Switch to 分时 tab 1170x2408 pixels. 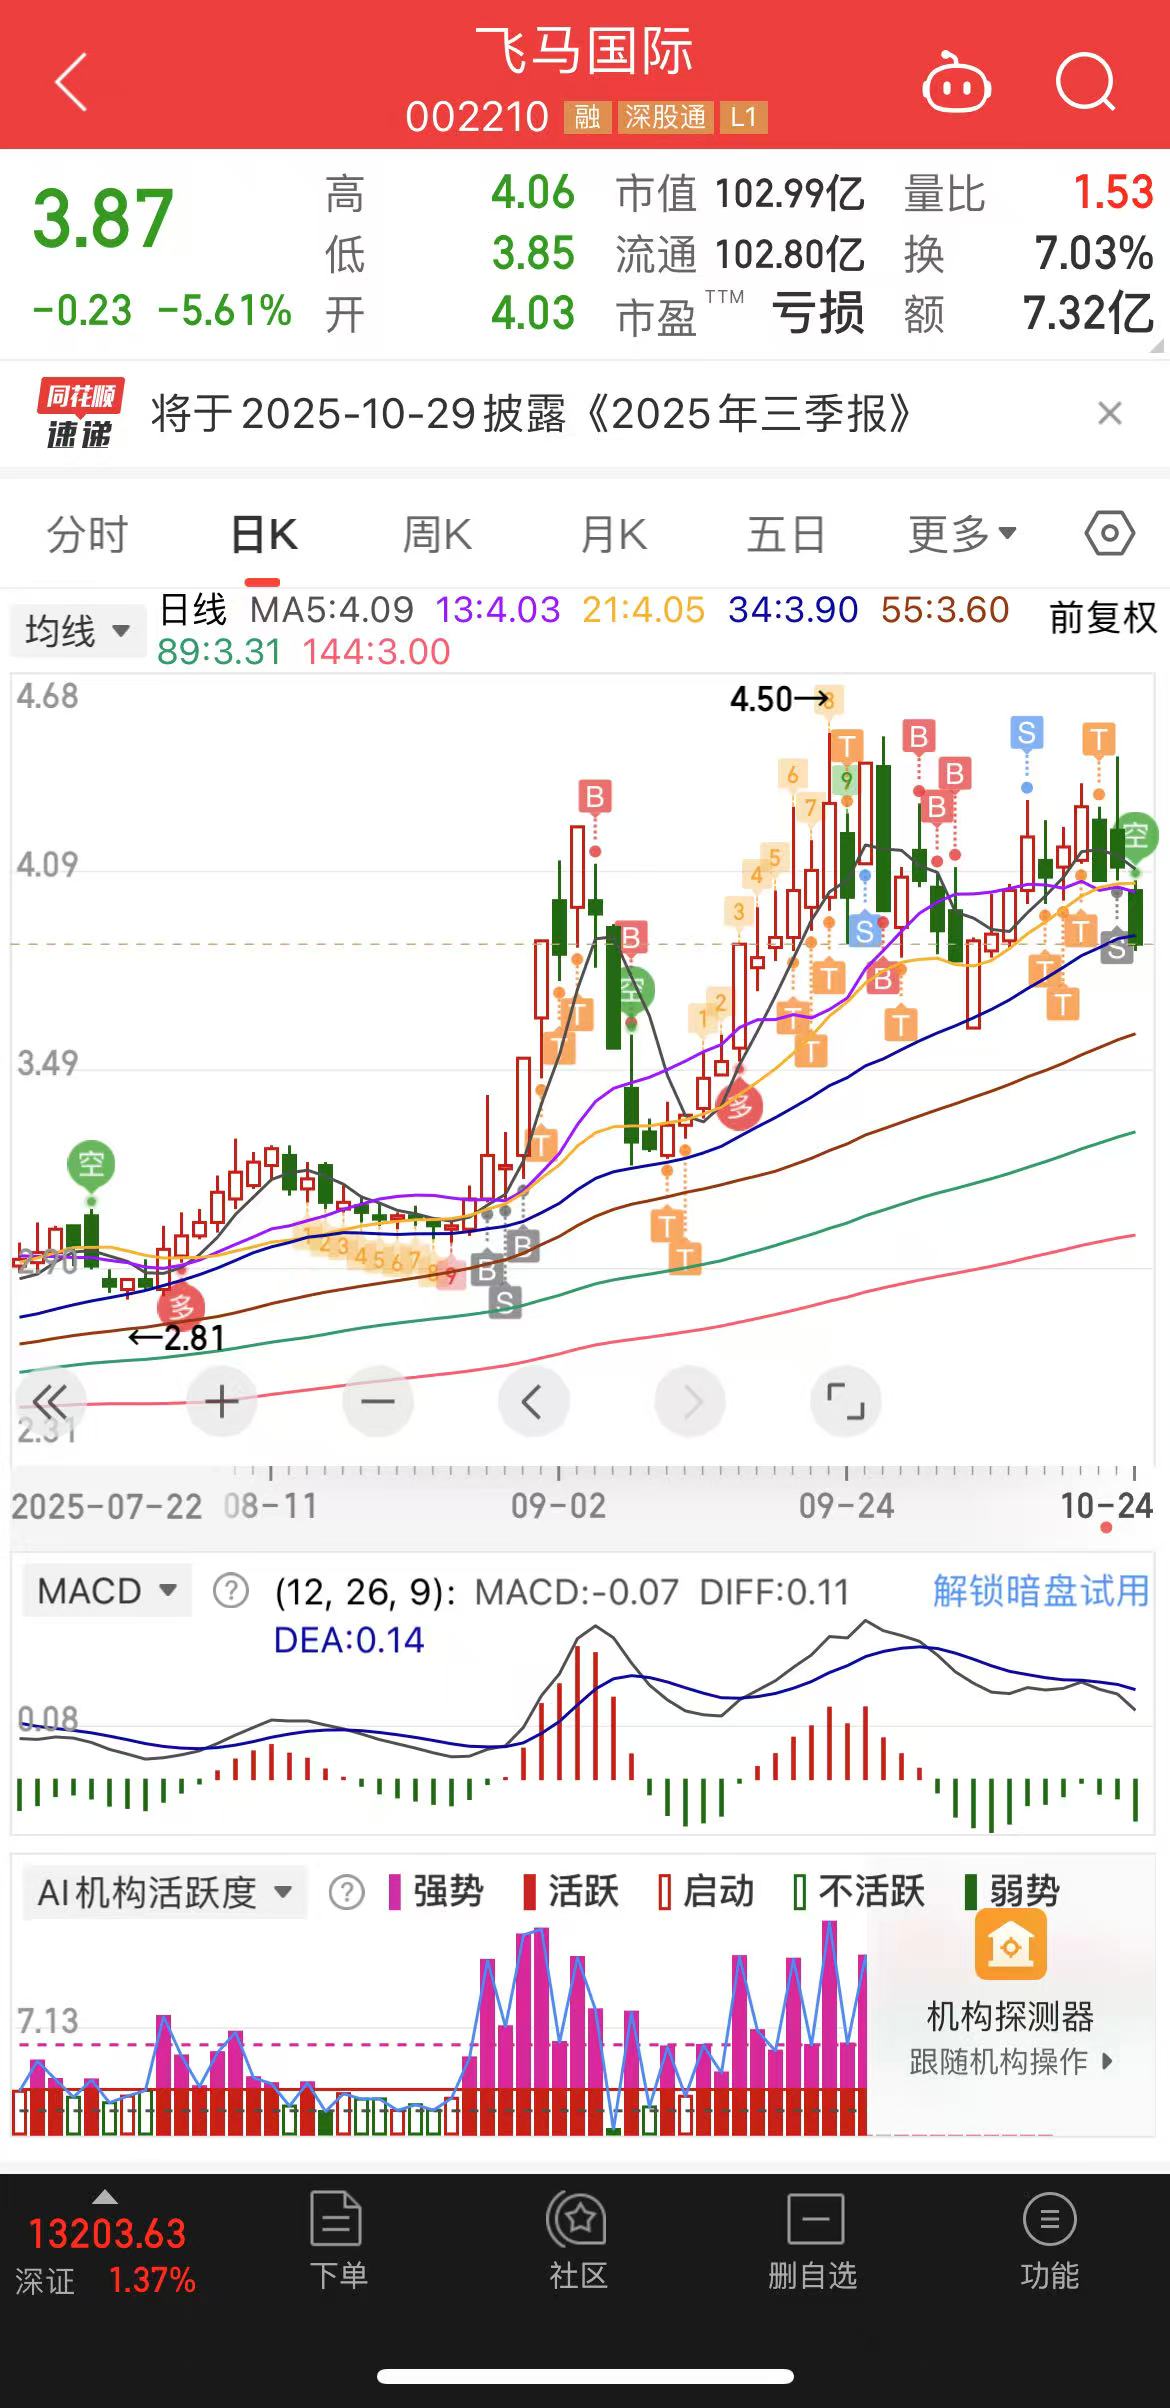click(x=87, y=535)
